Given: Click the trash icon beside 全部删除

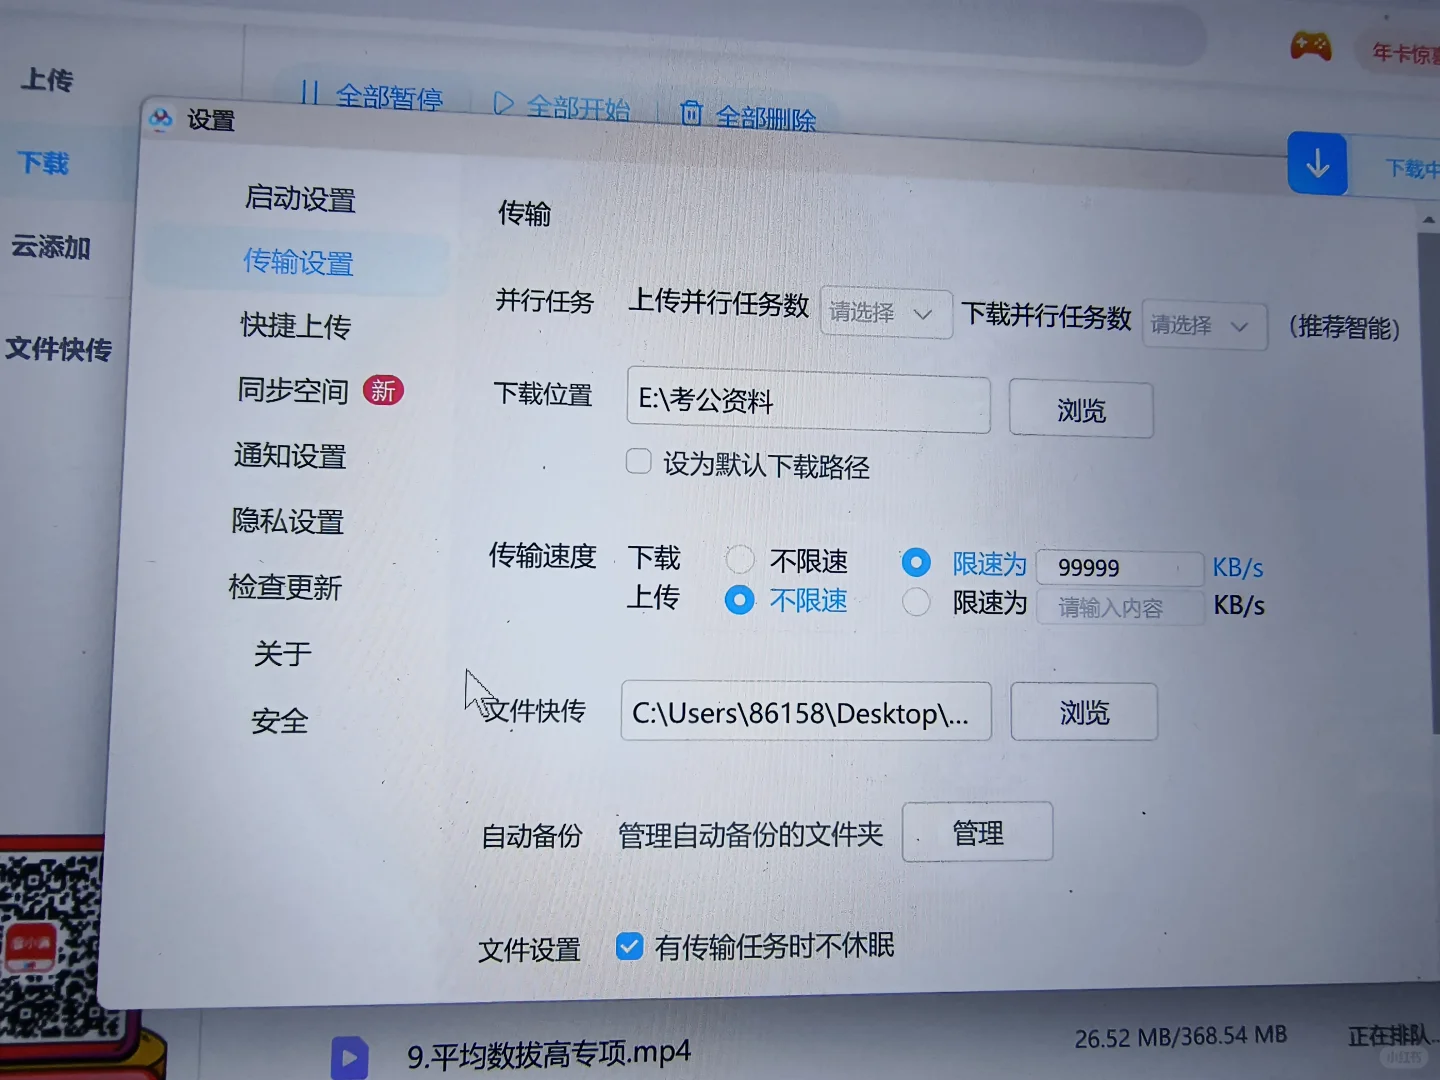Looking at the screenshot, I should [693, 114].
